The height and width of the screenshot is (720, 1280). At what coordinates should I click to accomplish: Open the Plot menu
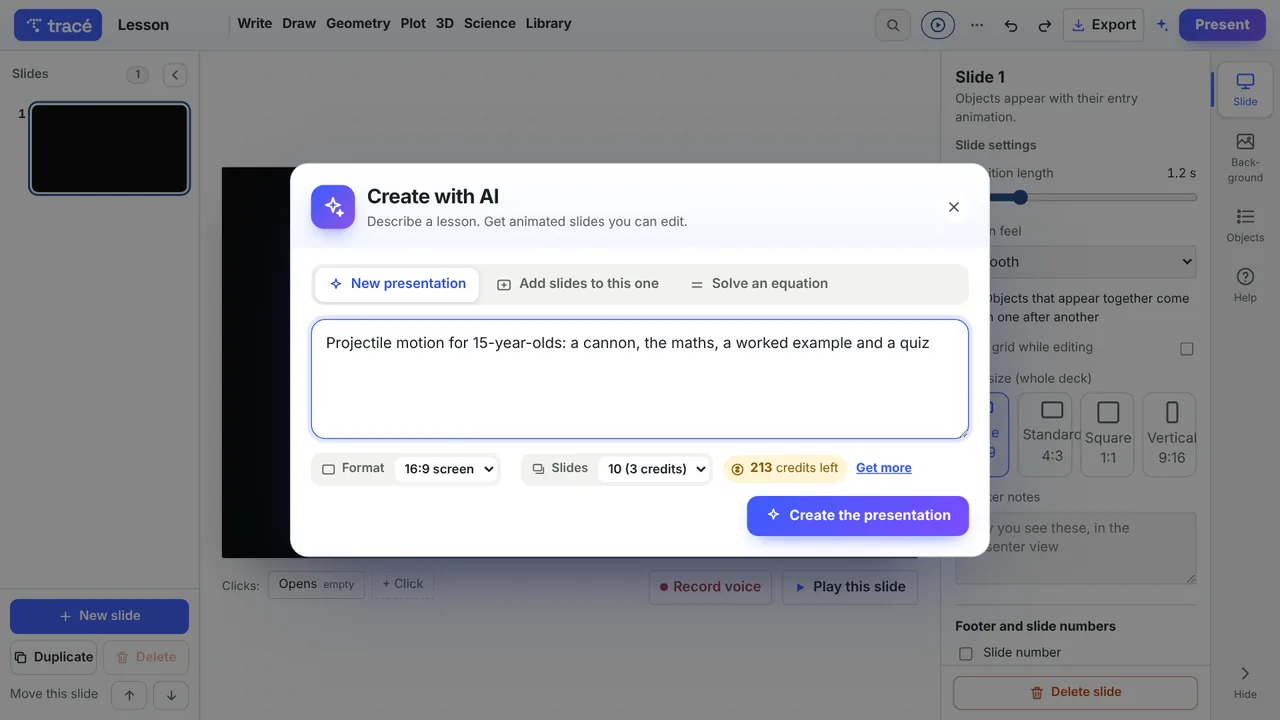(413, 23)
